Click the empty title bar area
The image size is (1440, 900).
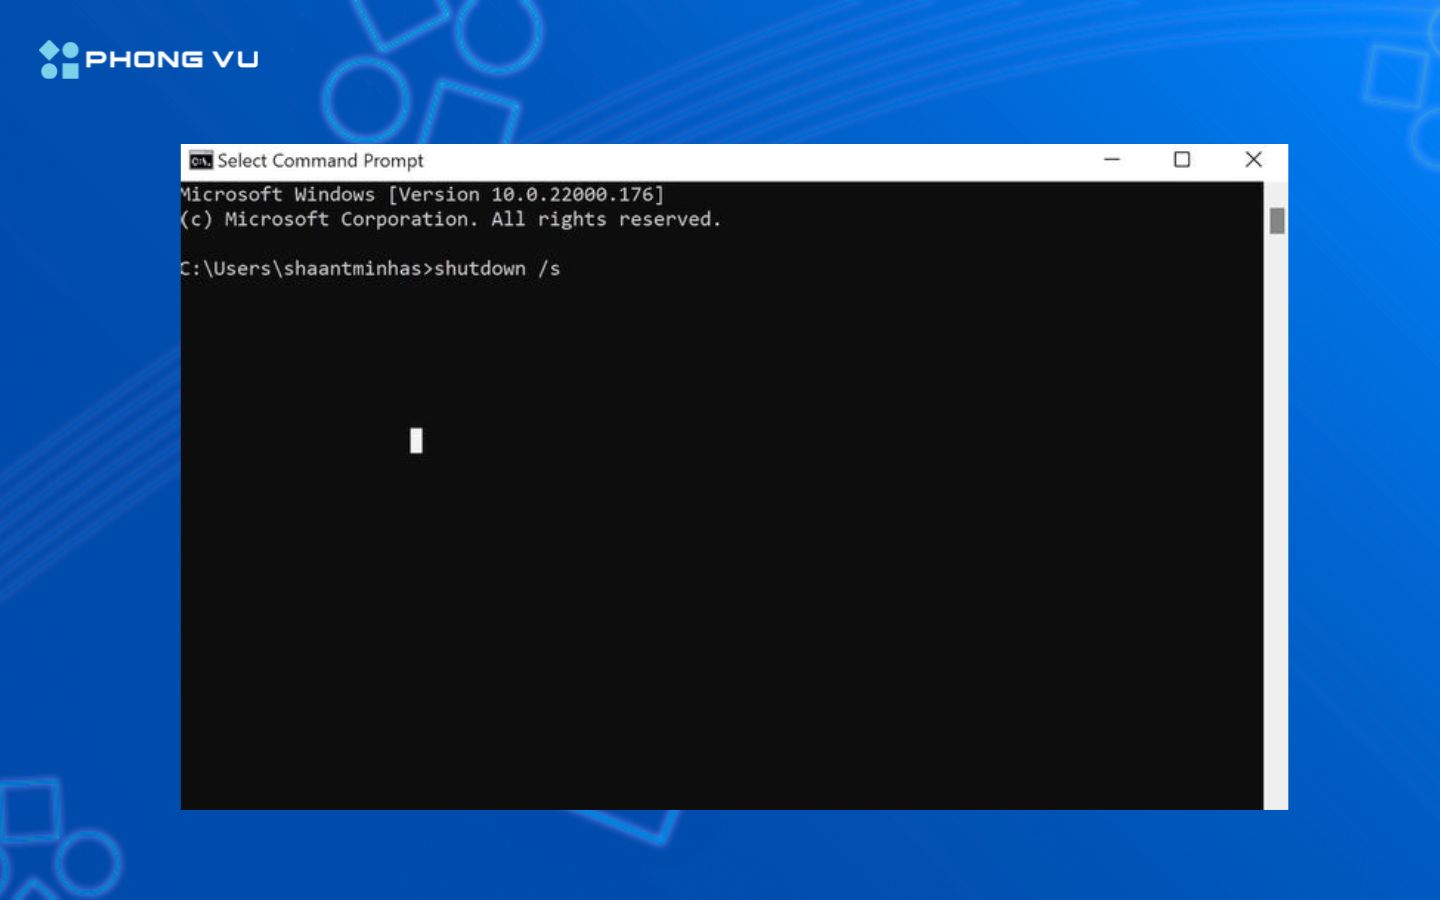pyautogui.click(x=760, y=161)
